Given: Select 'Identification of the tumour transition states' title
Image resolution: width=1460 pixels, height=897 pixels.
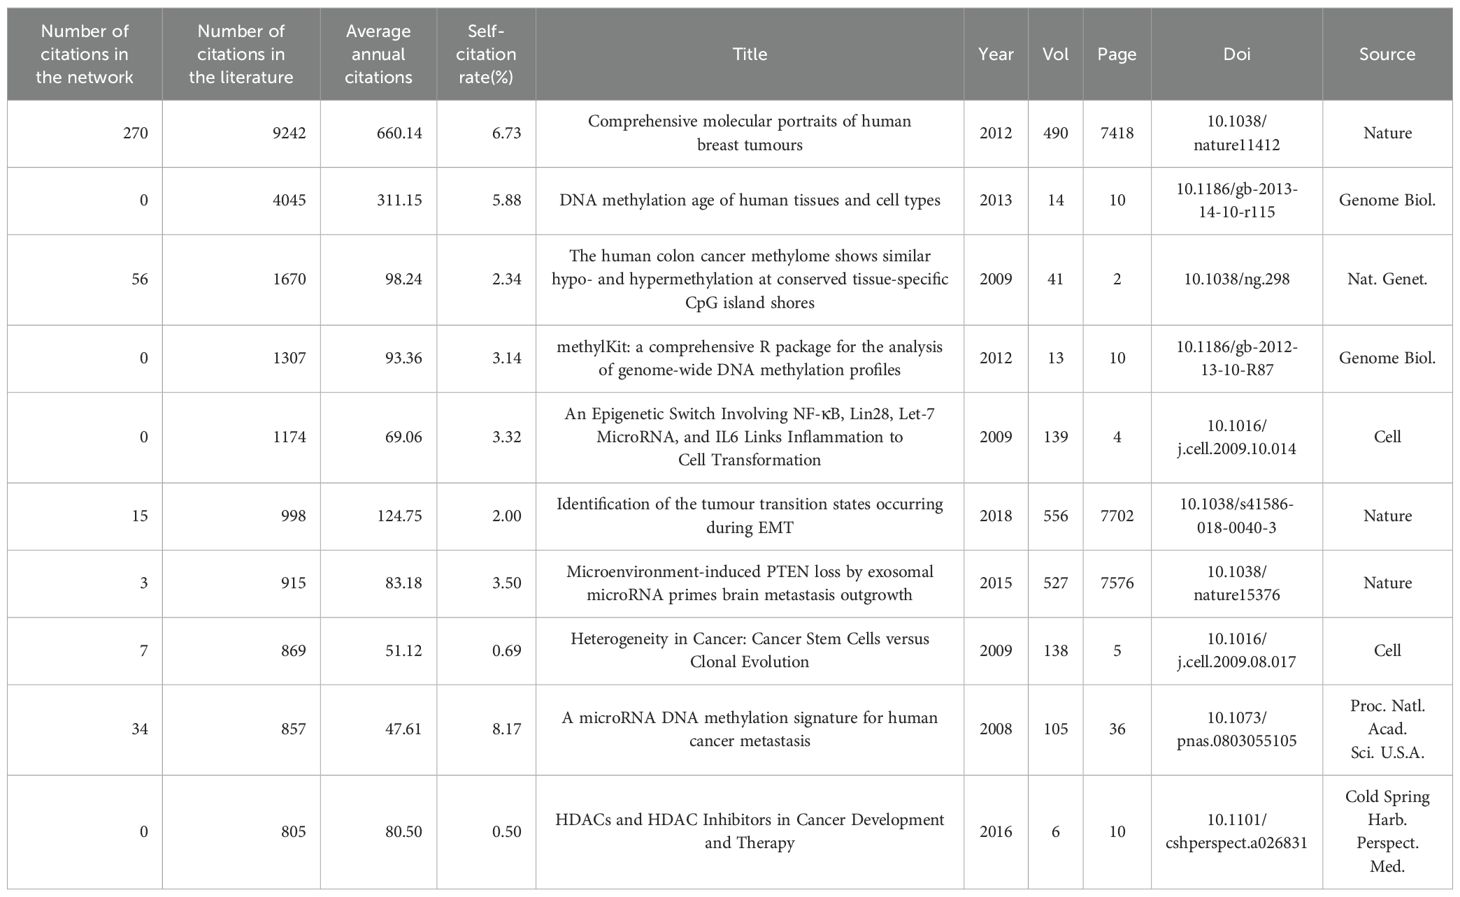Looking at the screenshot, I should [750, 516].
